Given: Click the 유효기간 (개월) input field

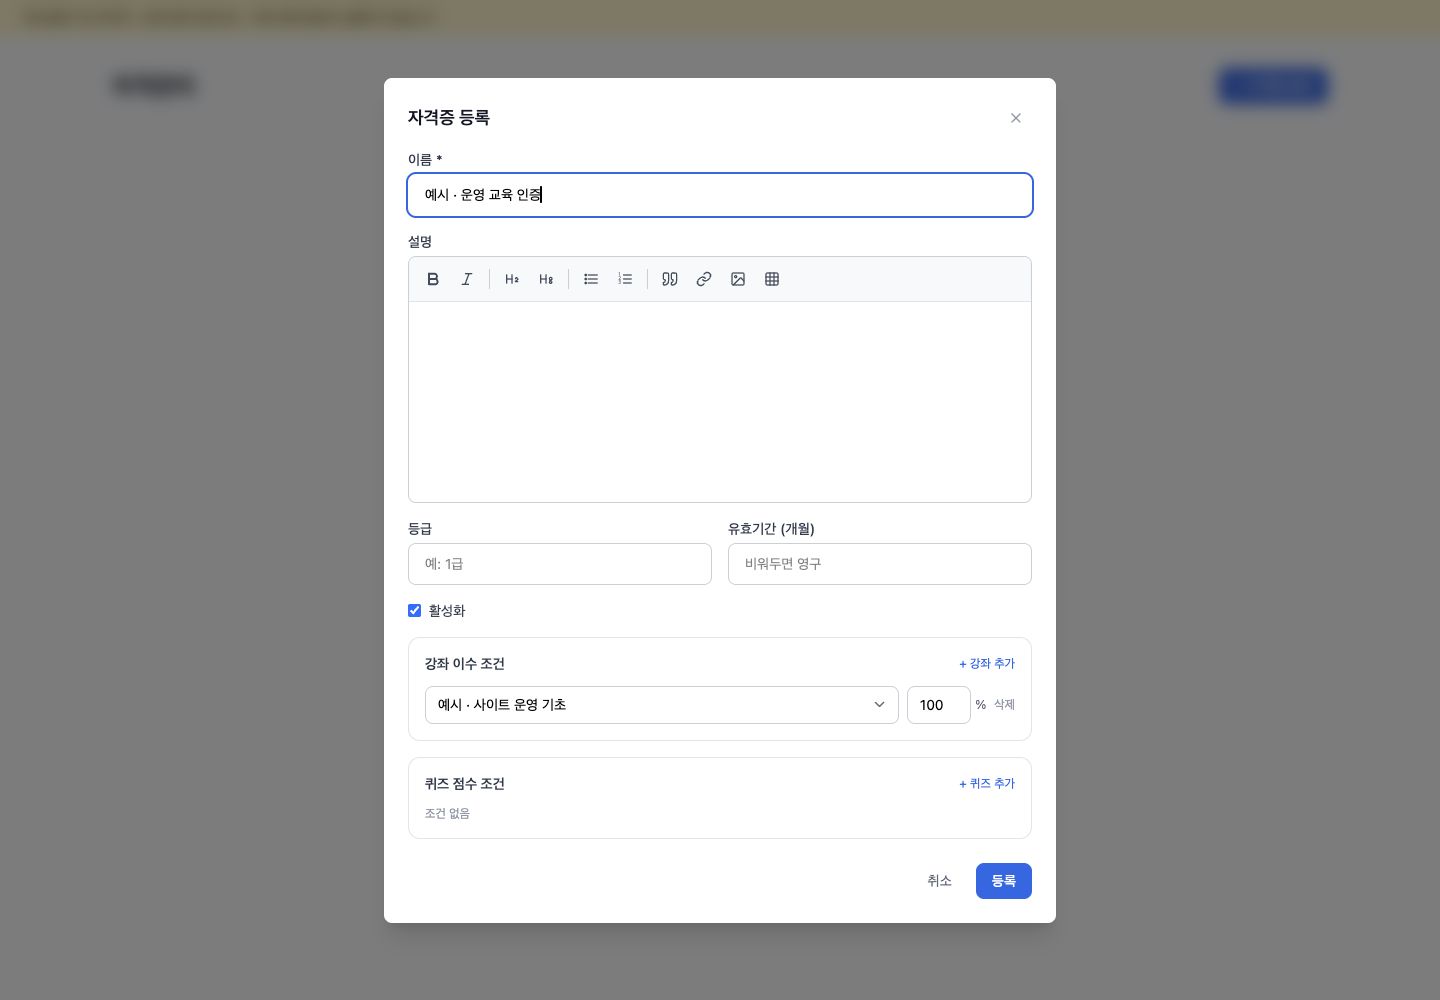Looking at the screenshot, I should (880, 564).
